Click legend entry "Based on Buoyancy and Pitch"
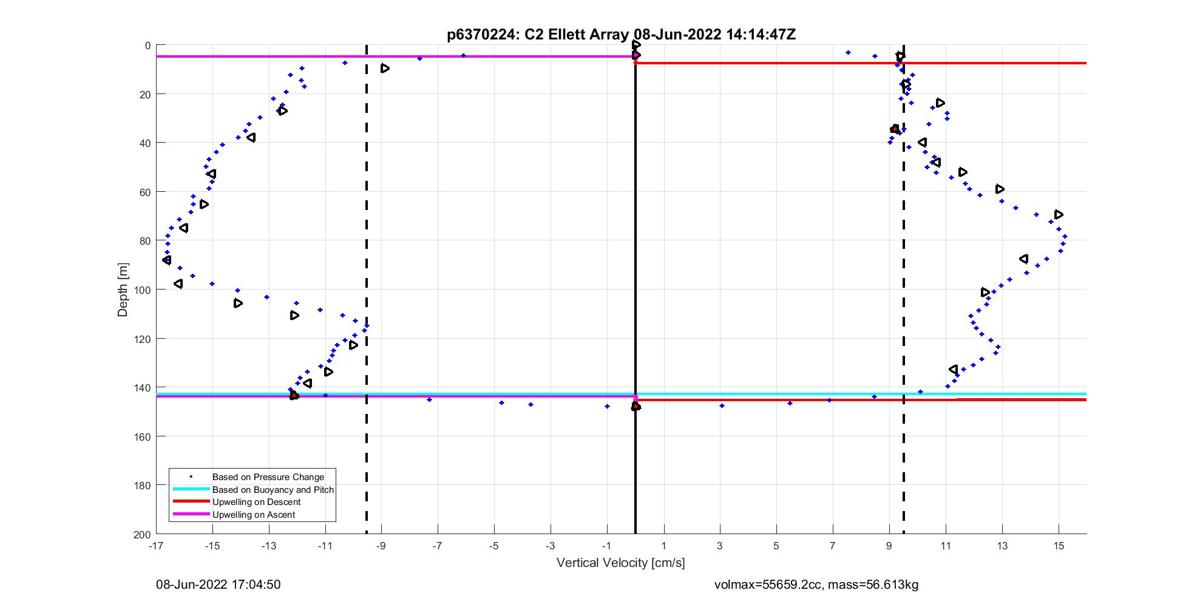The image size is (1200, 601). pos(273,490)
